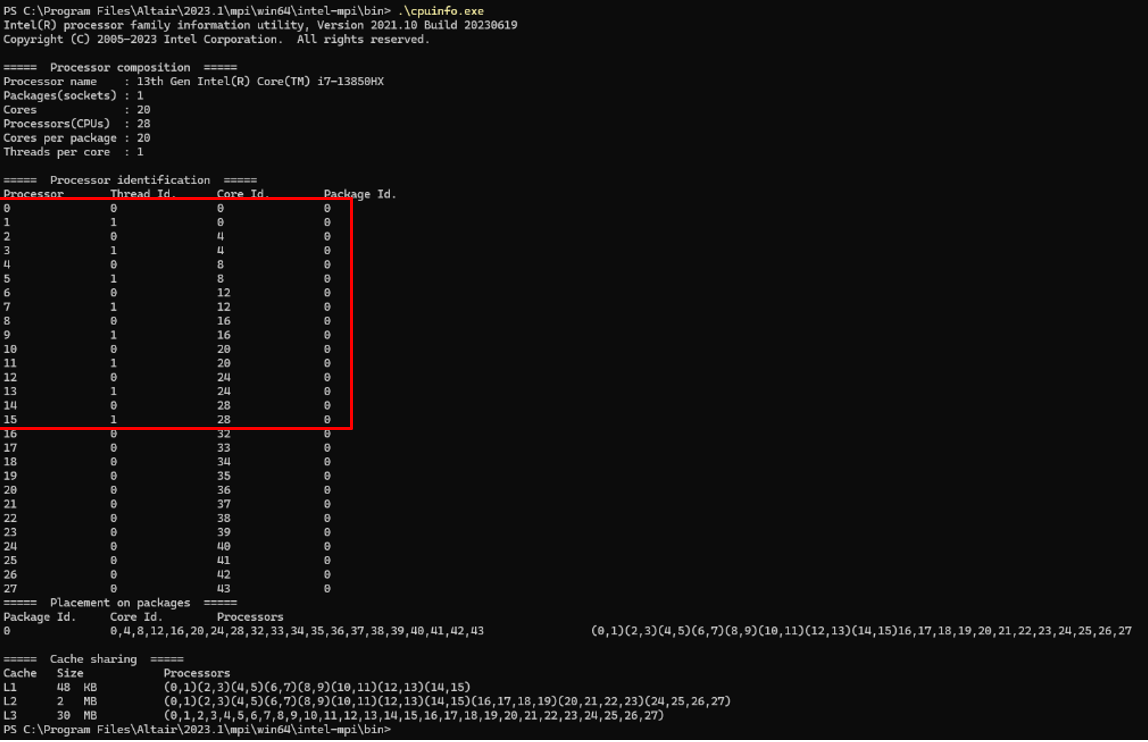This screenshot has width=1148, height=742.
Task: Click 'Core Id.' header in identification table
Action: 243,194
